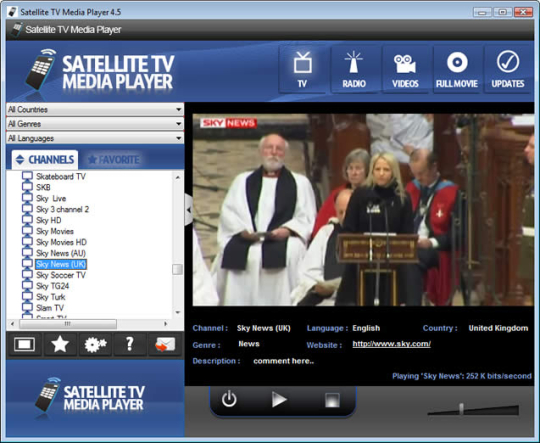
Task: Open the All Languages dropdown
Action: (95, 138)
